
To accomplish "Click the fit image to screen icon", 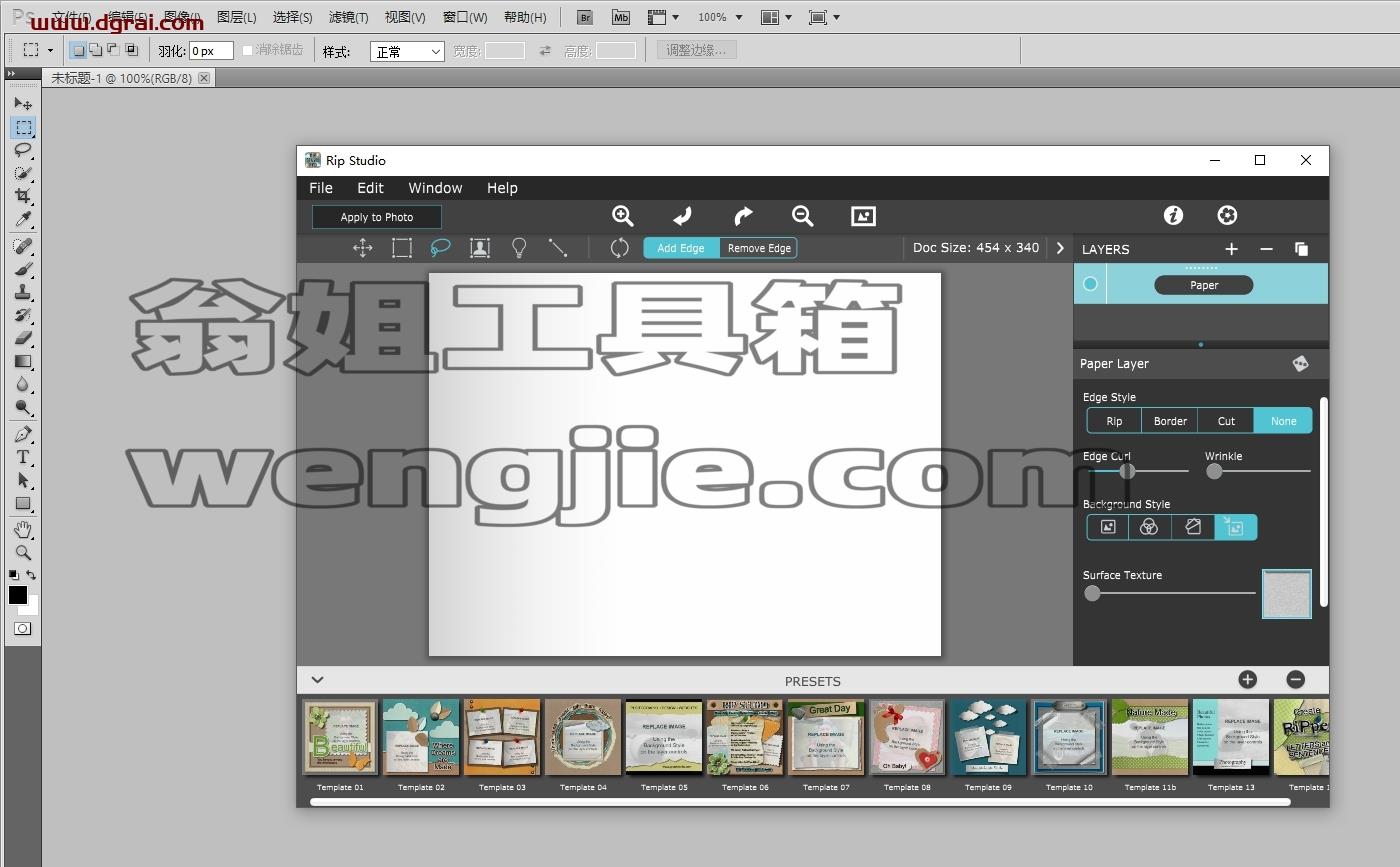I will pyautogui.click(x=863, y=216).
